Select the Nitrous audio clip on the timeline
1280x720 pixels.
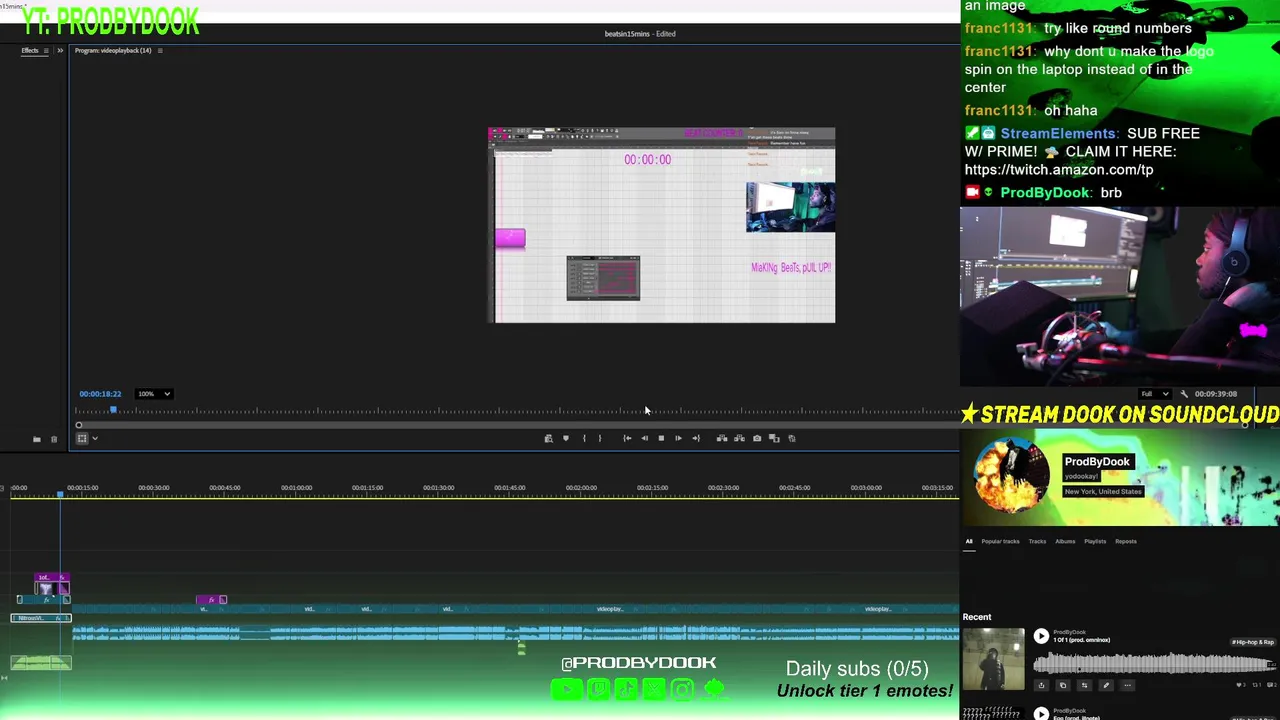pos(41,618)
